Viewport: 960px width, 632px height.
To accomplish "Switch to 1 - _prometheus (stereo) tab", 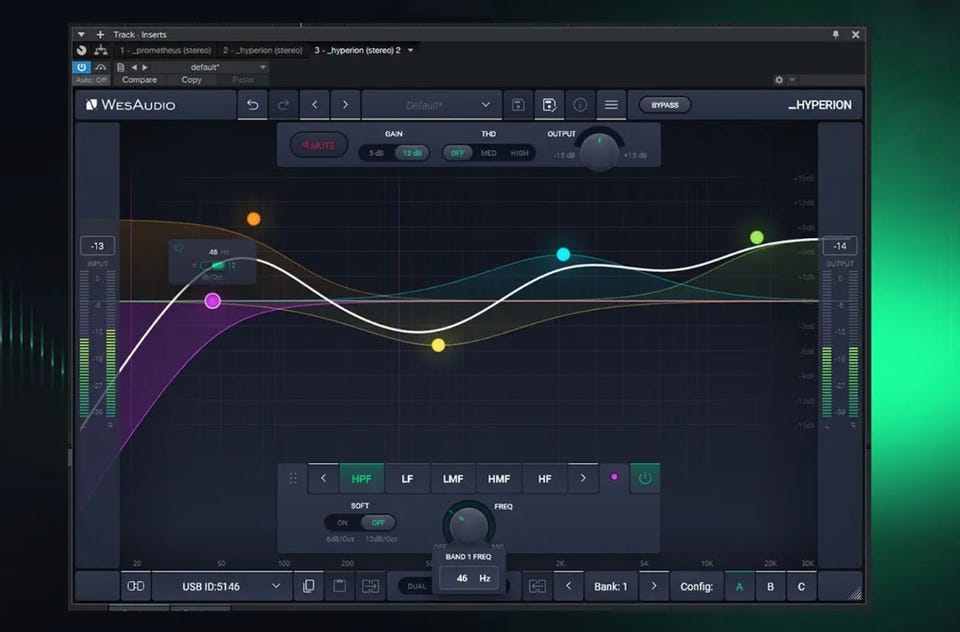I will pyautogui.click(x=165, y=50).
